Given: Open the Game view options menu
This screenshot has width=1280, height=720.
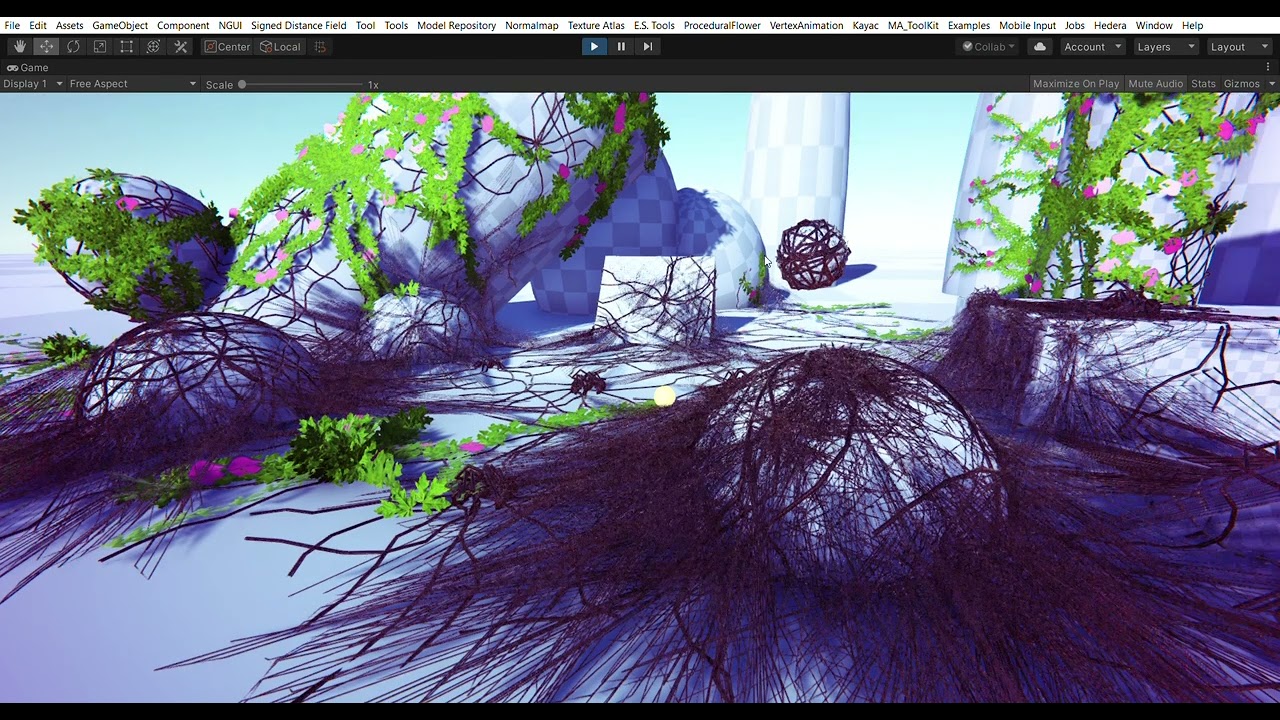Looking at the screenshot, I should pos(1268,67).
